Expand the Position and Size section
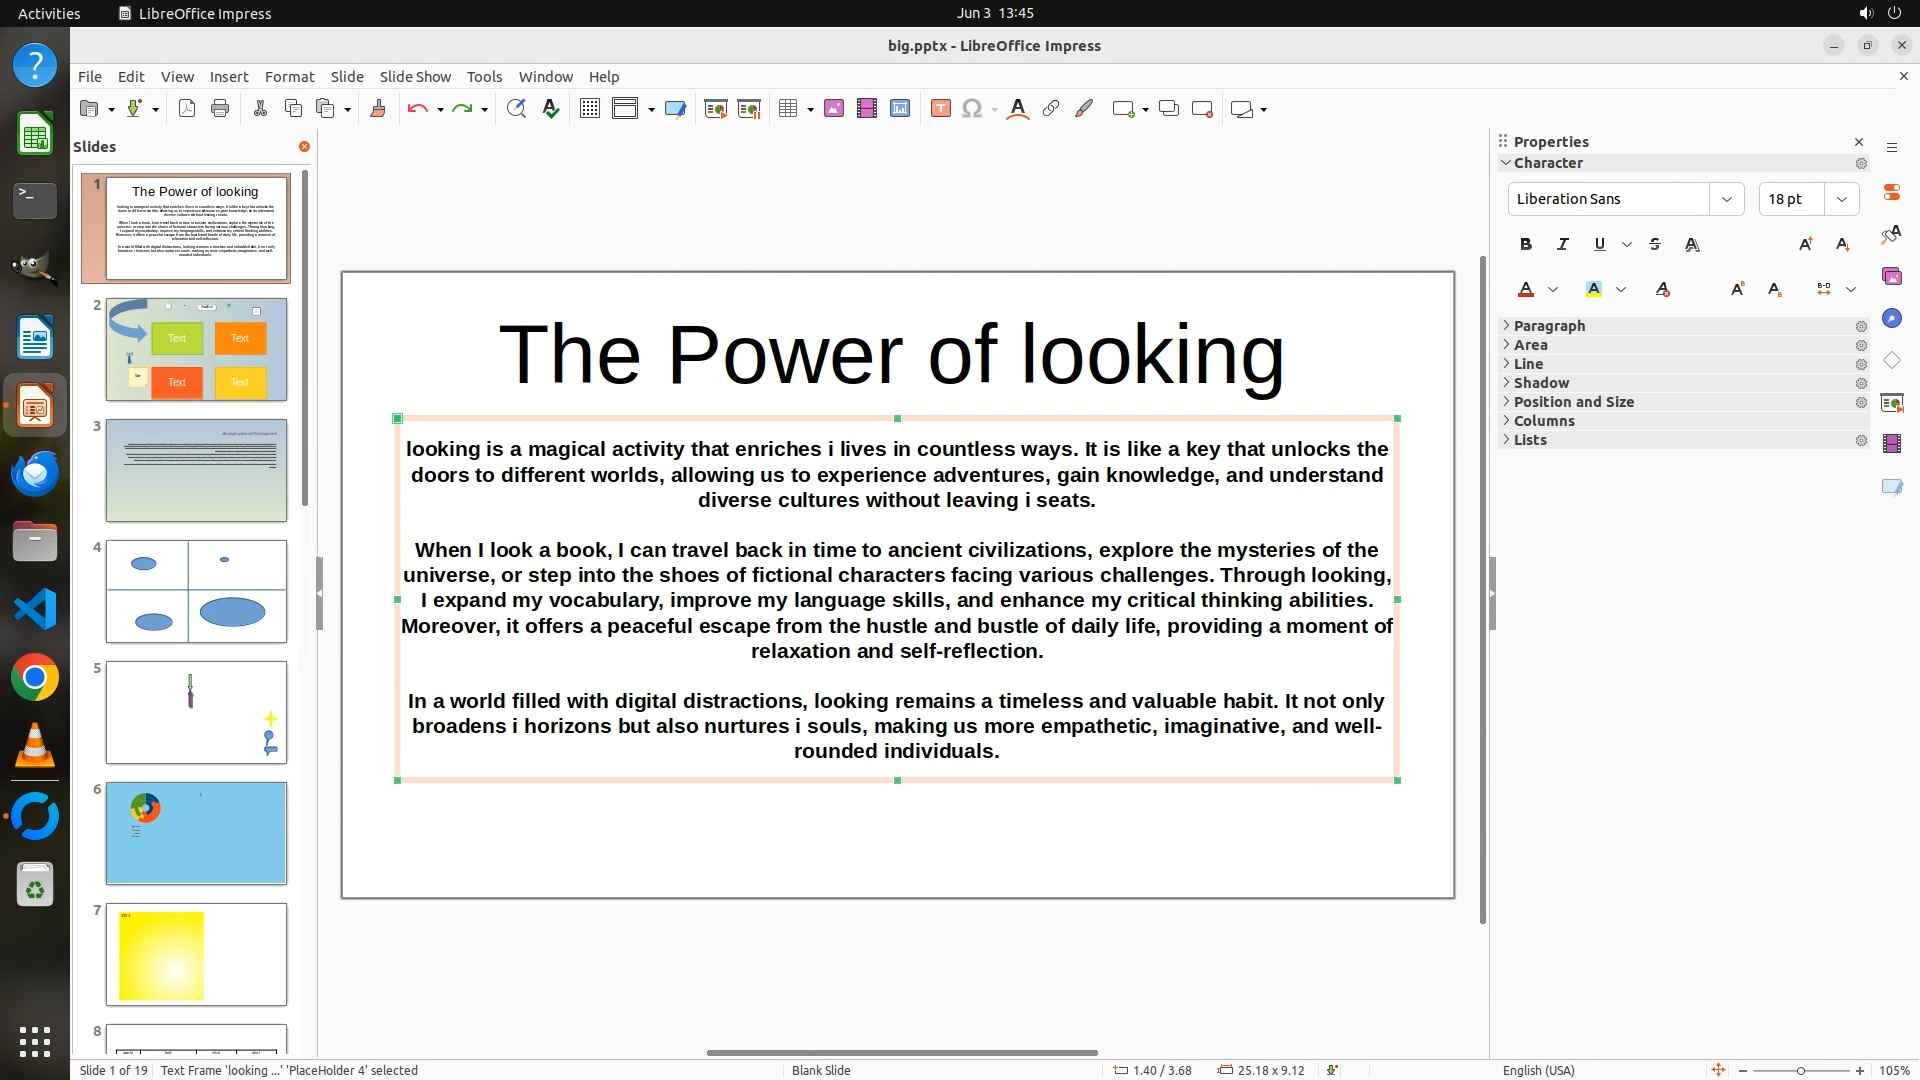Viewport: 1920px width, 1080px height. 1573,402
